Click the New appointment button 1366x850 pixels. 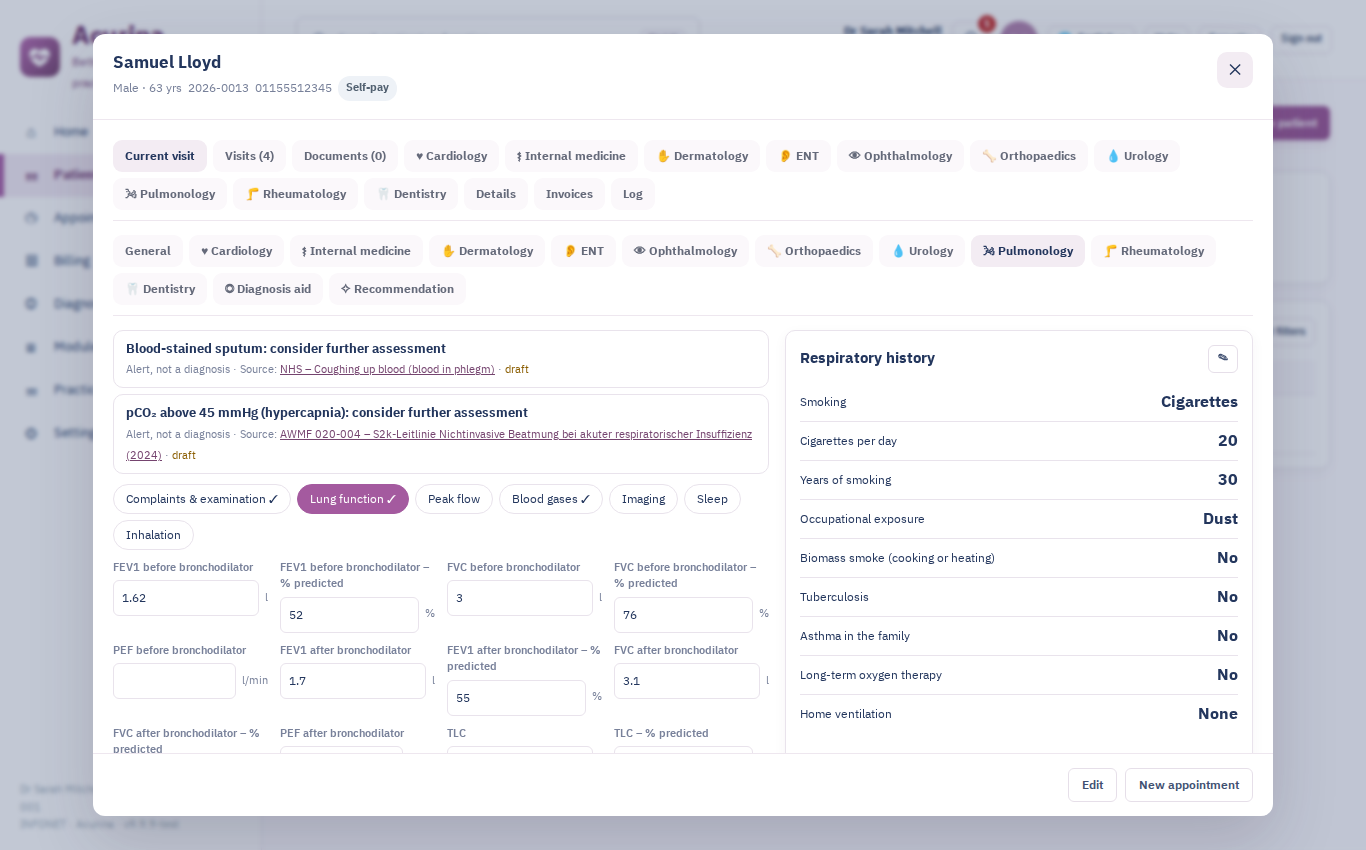[x=1189, y=785]
